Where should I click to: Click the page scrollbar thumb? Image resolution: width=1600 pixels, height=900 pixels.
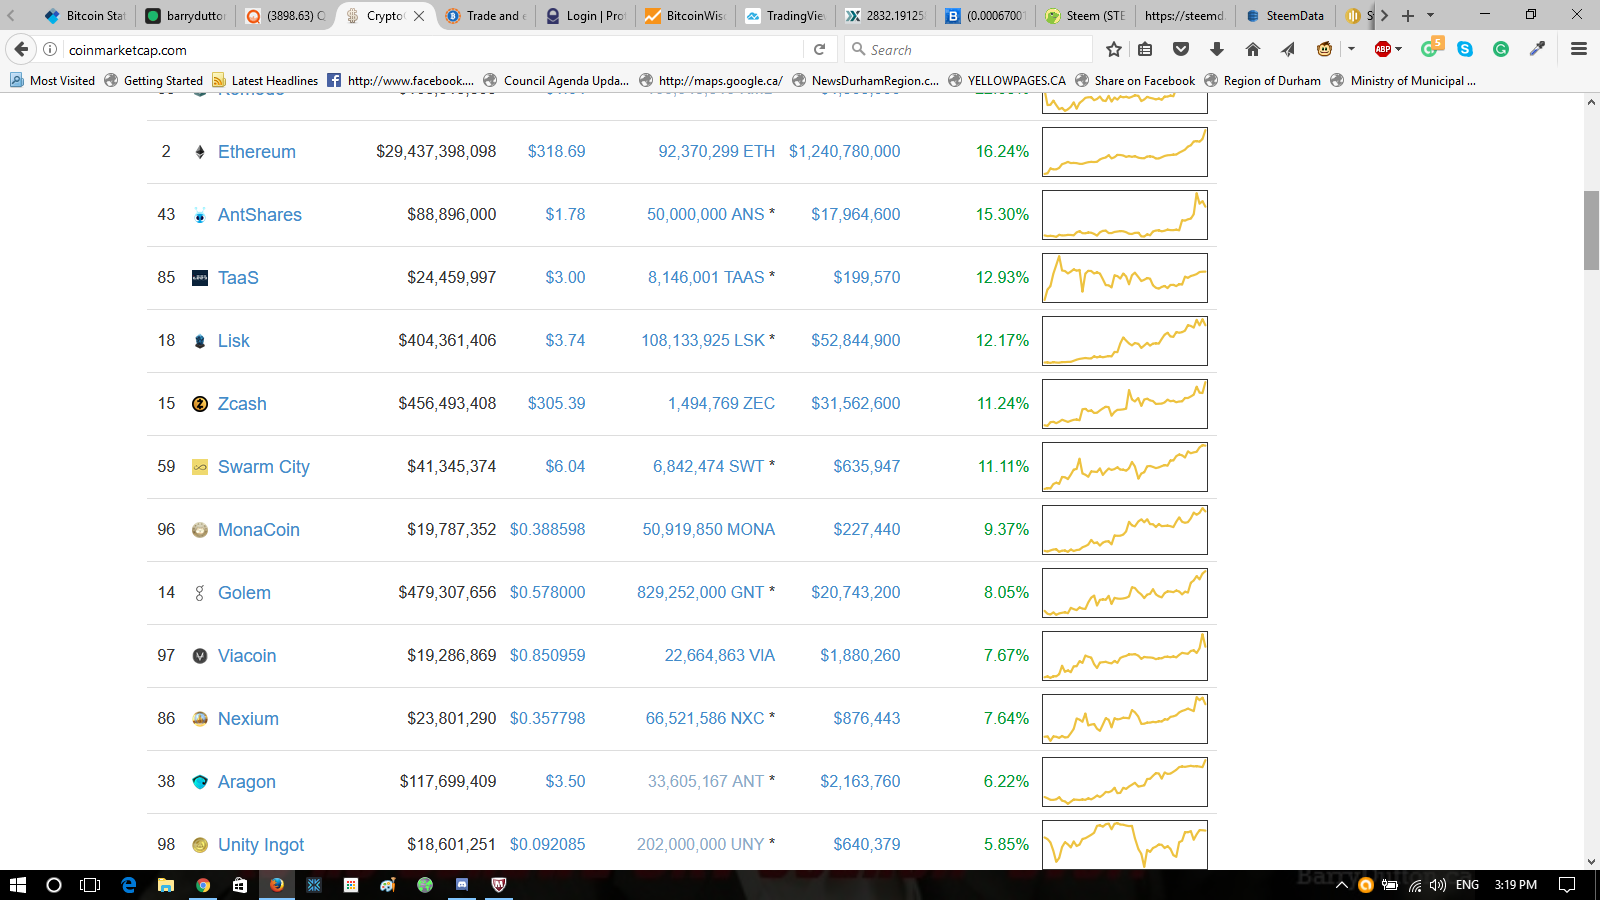tap(1591, 230)
